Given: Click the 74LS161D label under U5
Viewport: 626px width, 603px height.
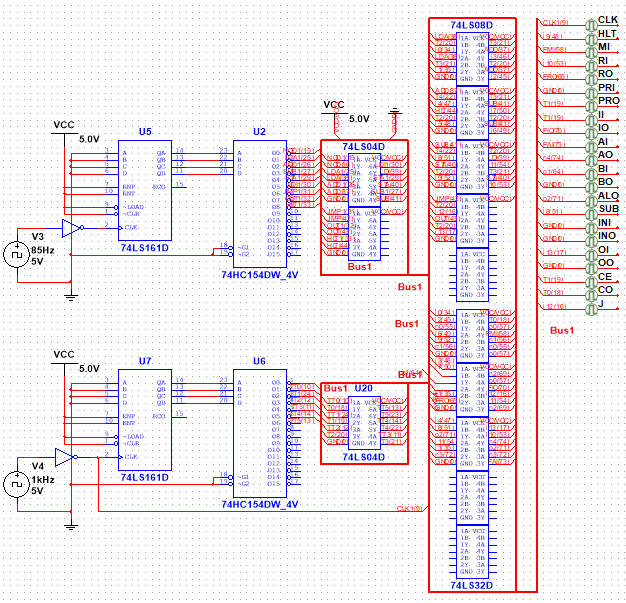Looking at the screenshot, I should [145, 248].
